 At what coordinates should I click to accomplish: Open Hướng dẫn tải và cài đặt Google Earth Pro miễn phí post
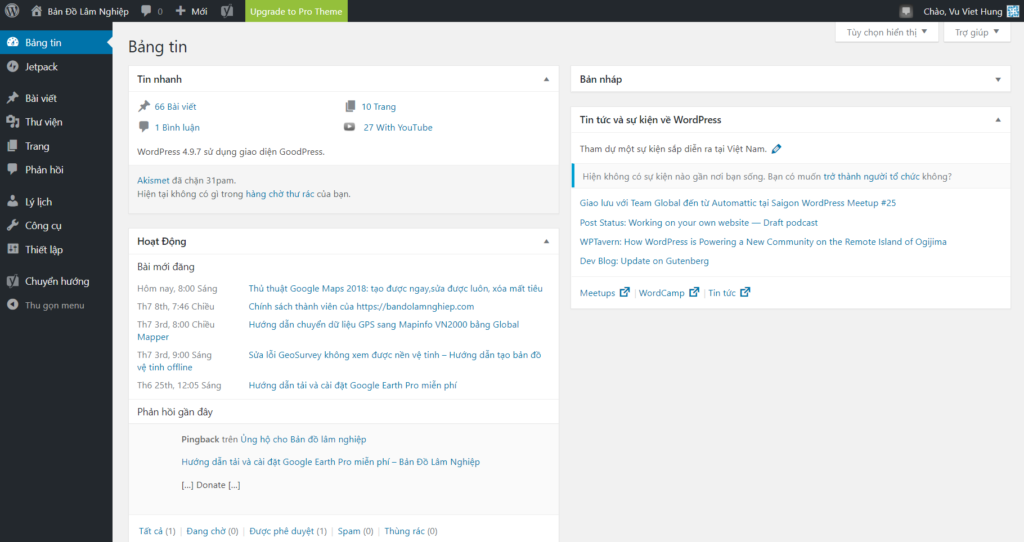coord(353,385)
